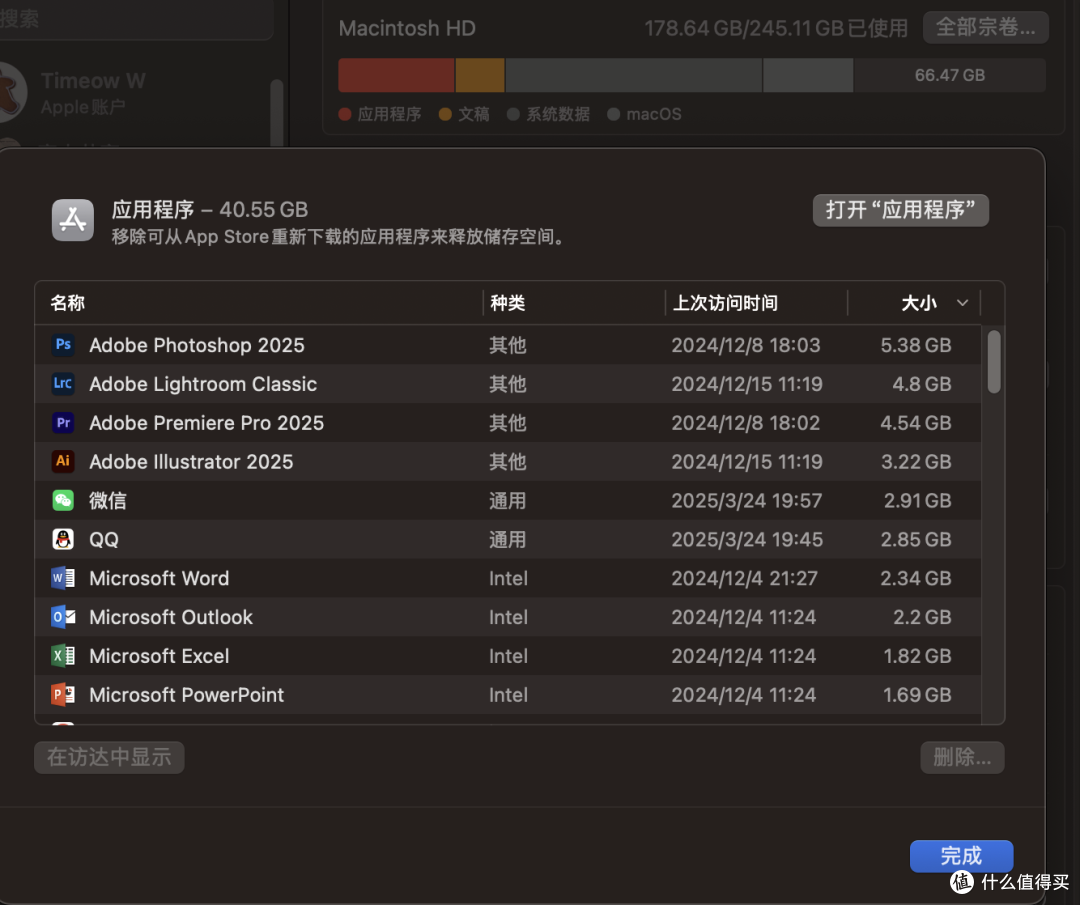
Task: Click the 1.82 GB size value
Action: pyautogui.click(x=917, y=656)
